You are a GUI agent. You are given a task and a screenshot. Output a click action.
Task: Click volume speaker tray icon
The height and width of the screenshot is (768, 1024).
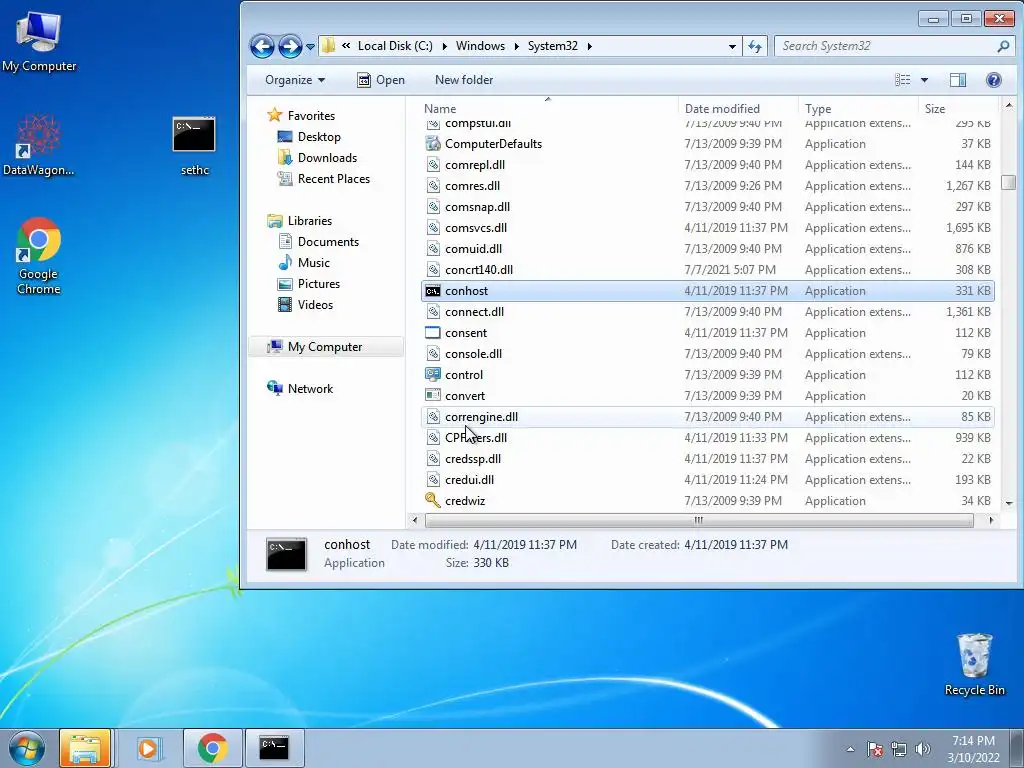click(x=922, y=749)
